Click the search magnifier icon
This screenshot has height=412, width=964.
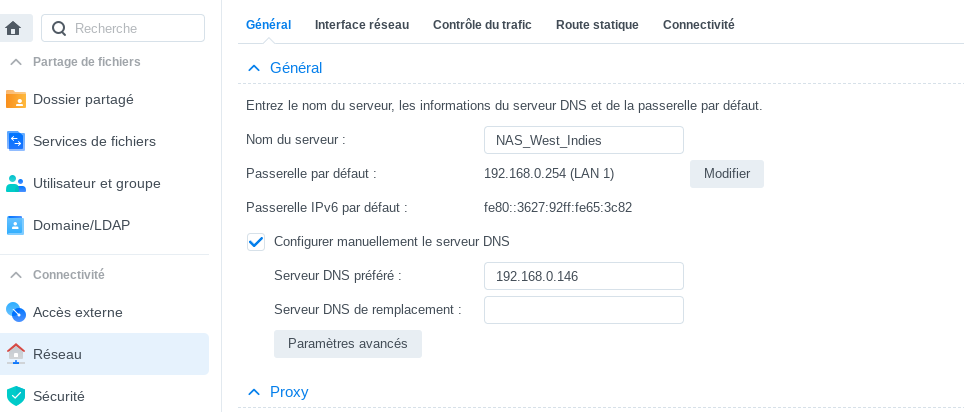tap(59, 28)
